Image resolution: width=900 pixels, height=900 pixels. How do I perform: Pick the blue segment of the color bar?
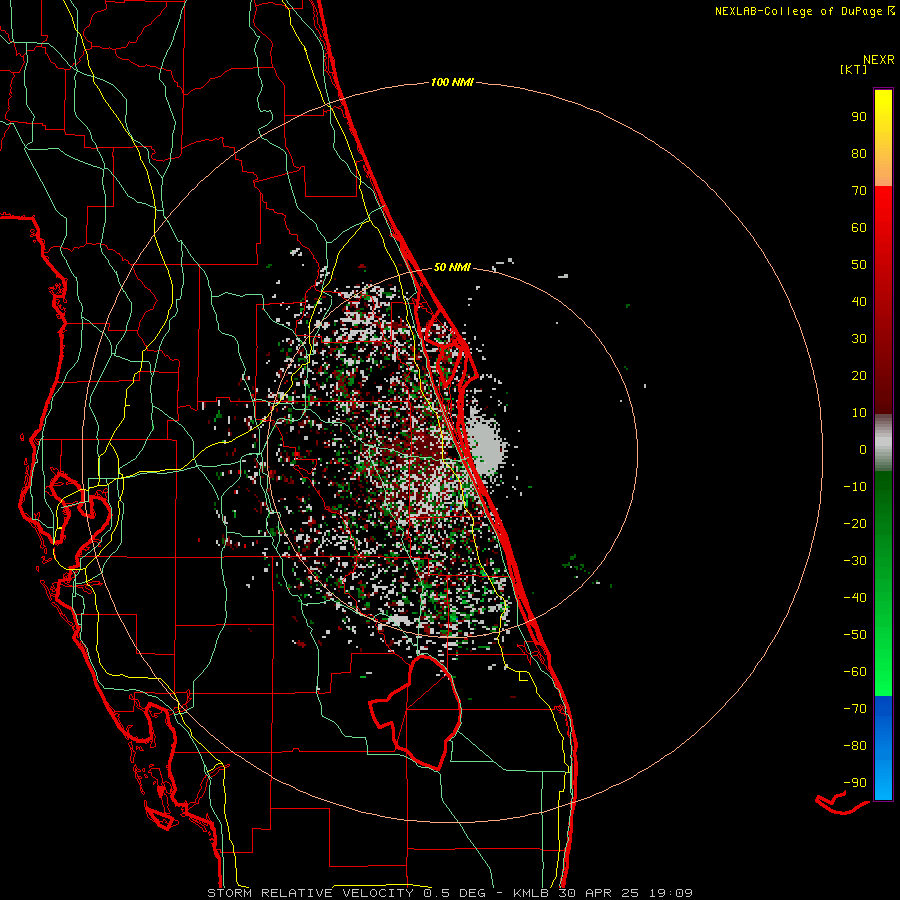[883, 747]
